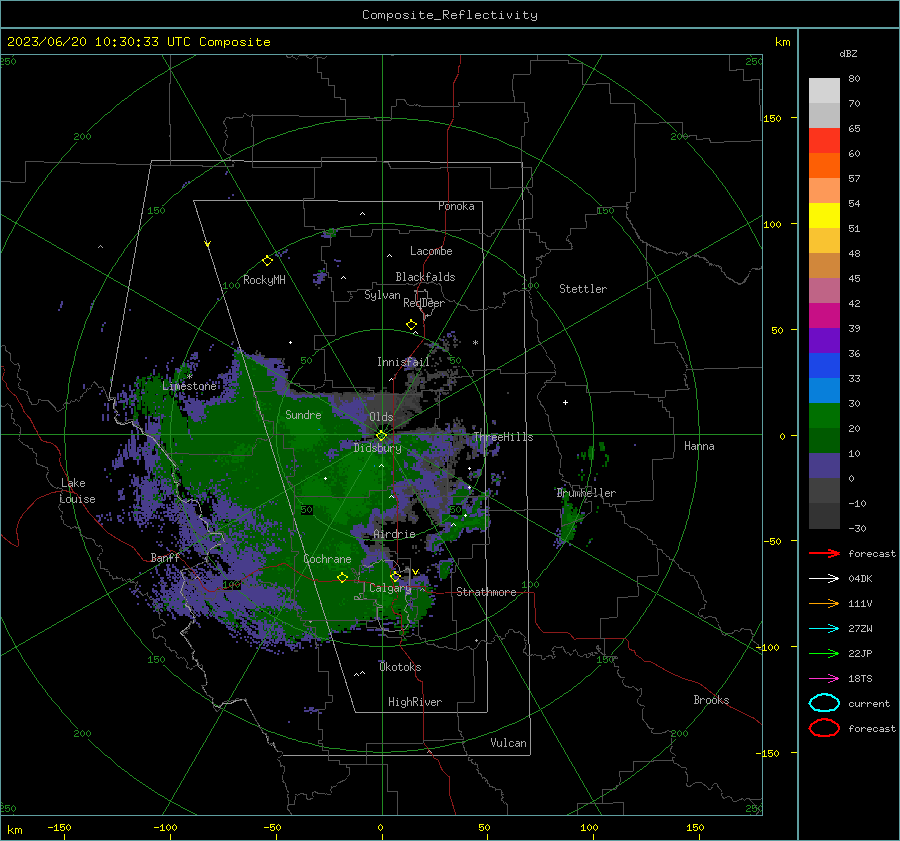900x841 pixels.
Task: Click the yellow diamond marker below Cochrane
Action: pyautogui.click(x=343, y=577)
